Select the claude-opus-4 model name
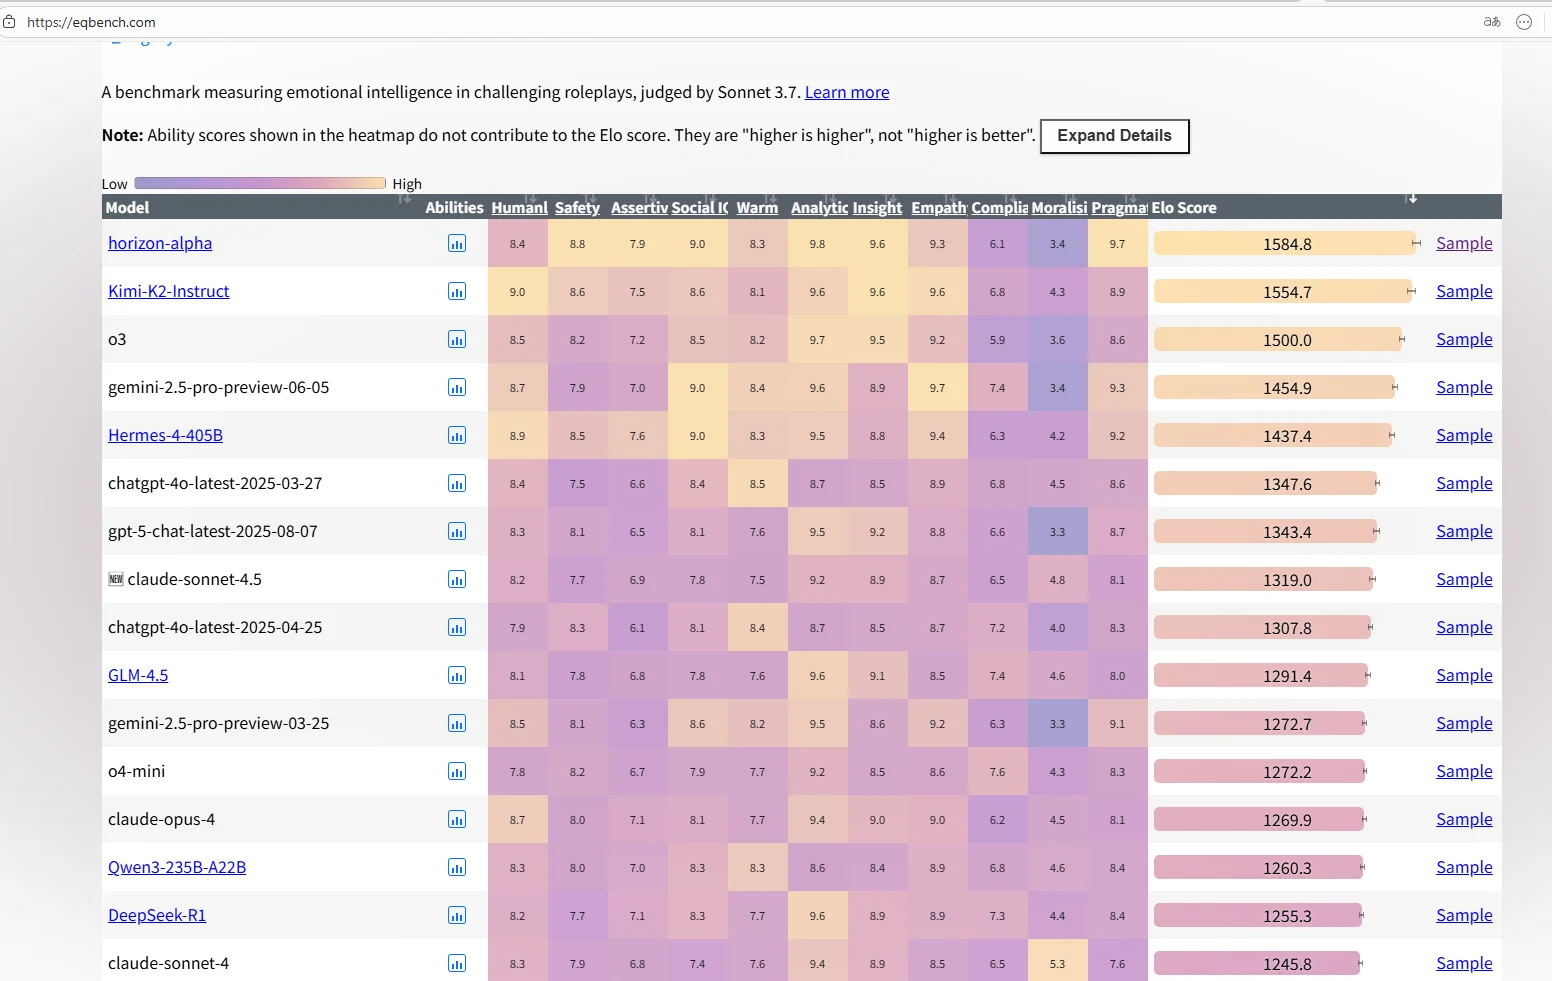Screen dimensions: 1552x981 [x=161, y=820]
